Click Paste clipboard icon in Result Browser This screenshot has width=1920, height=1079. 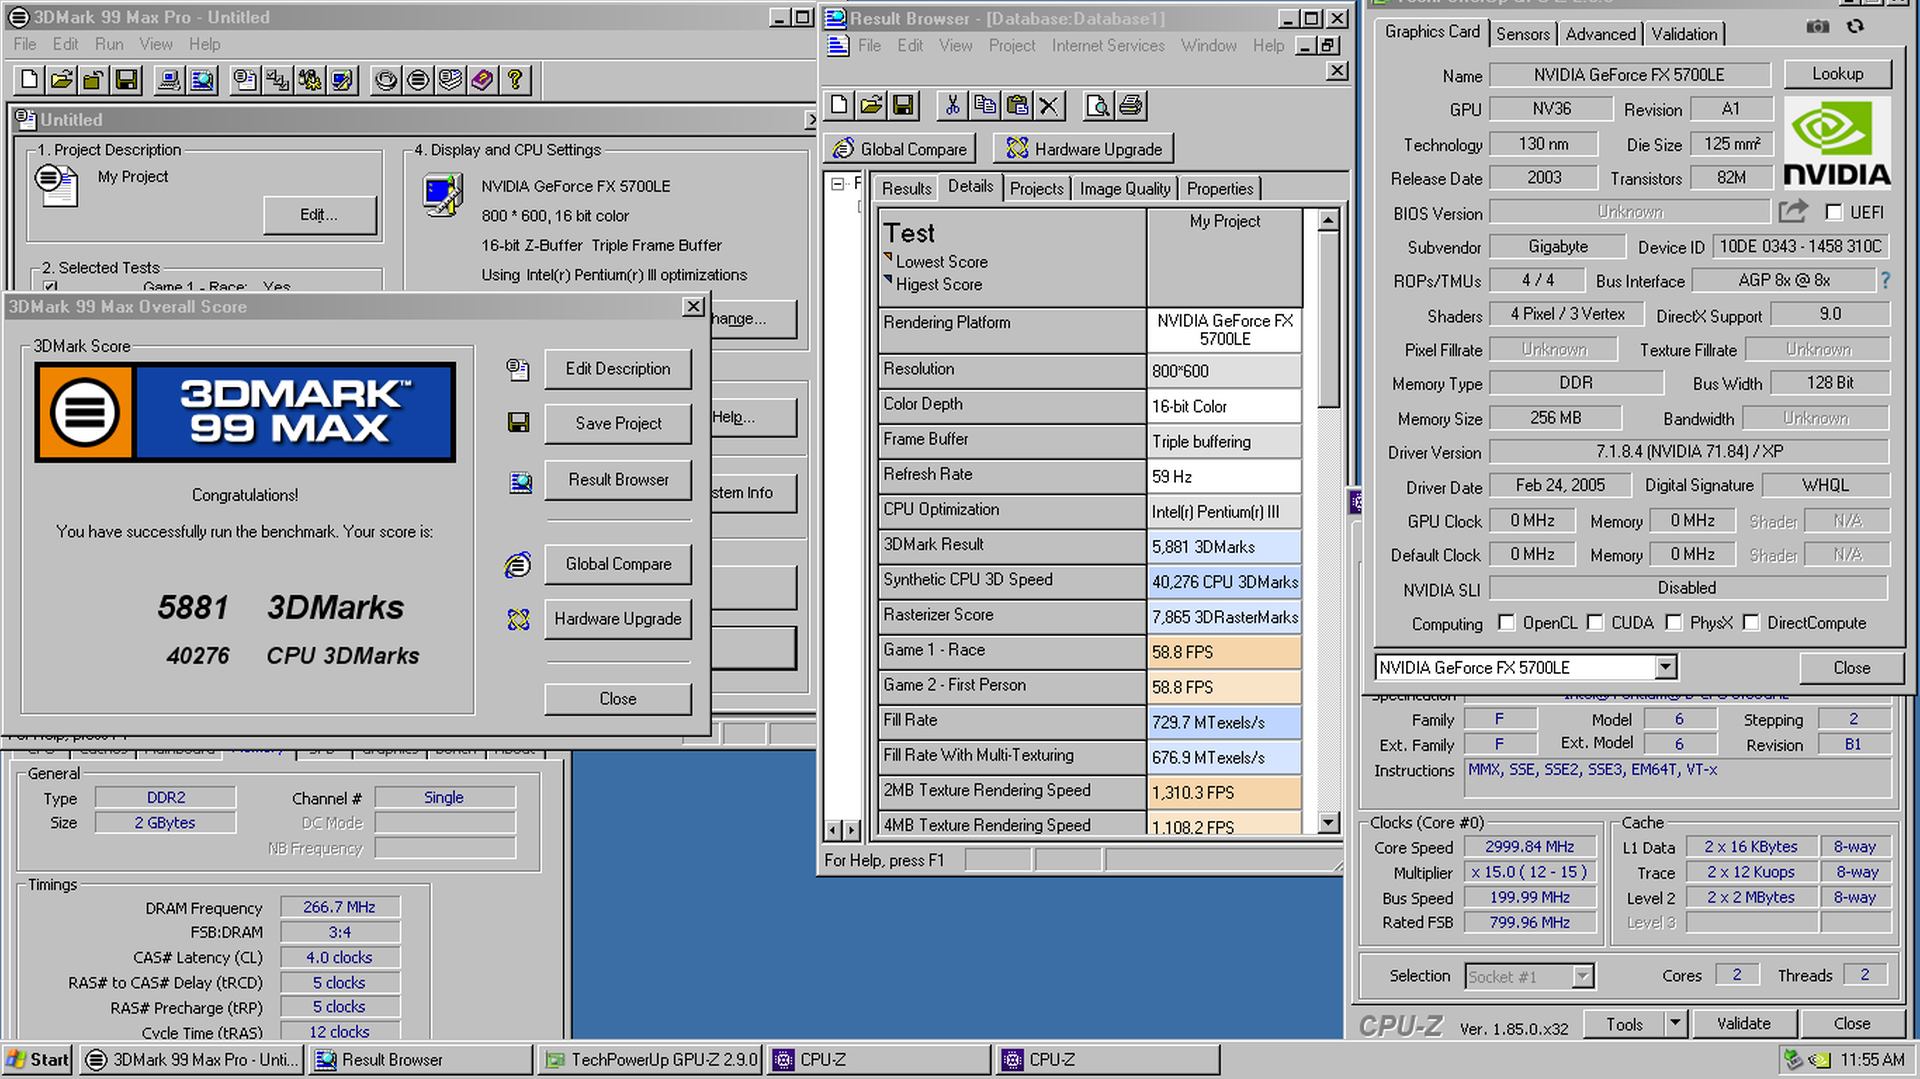[x=1017, y=105]
